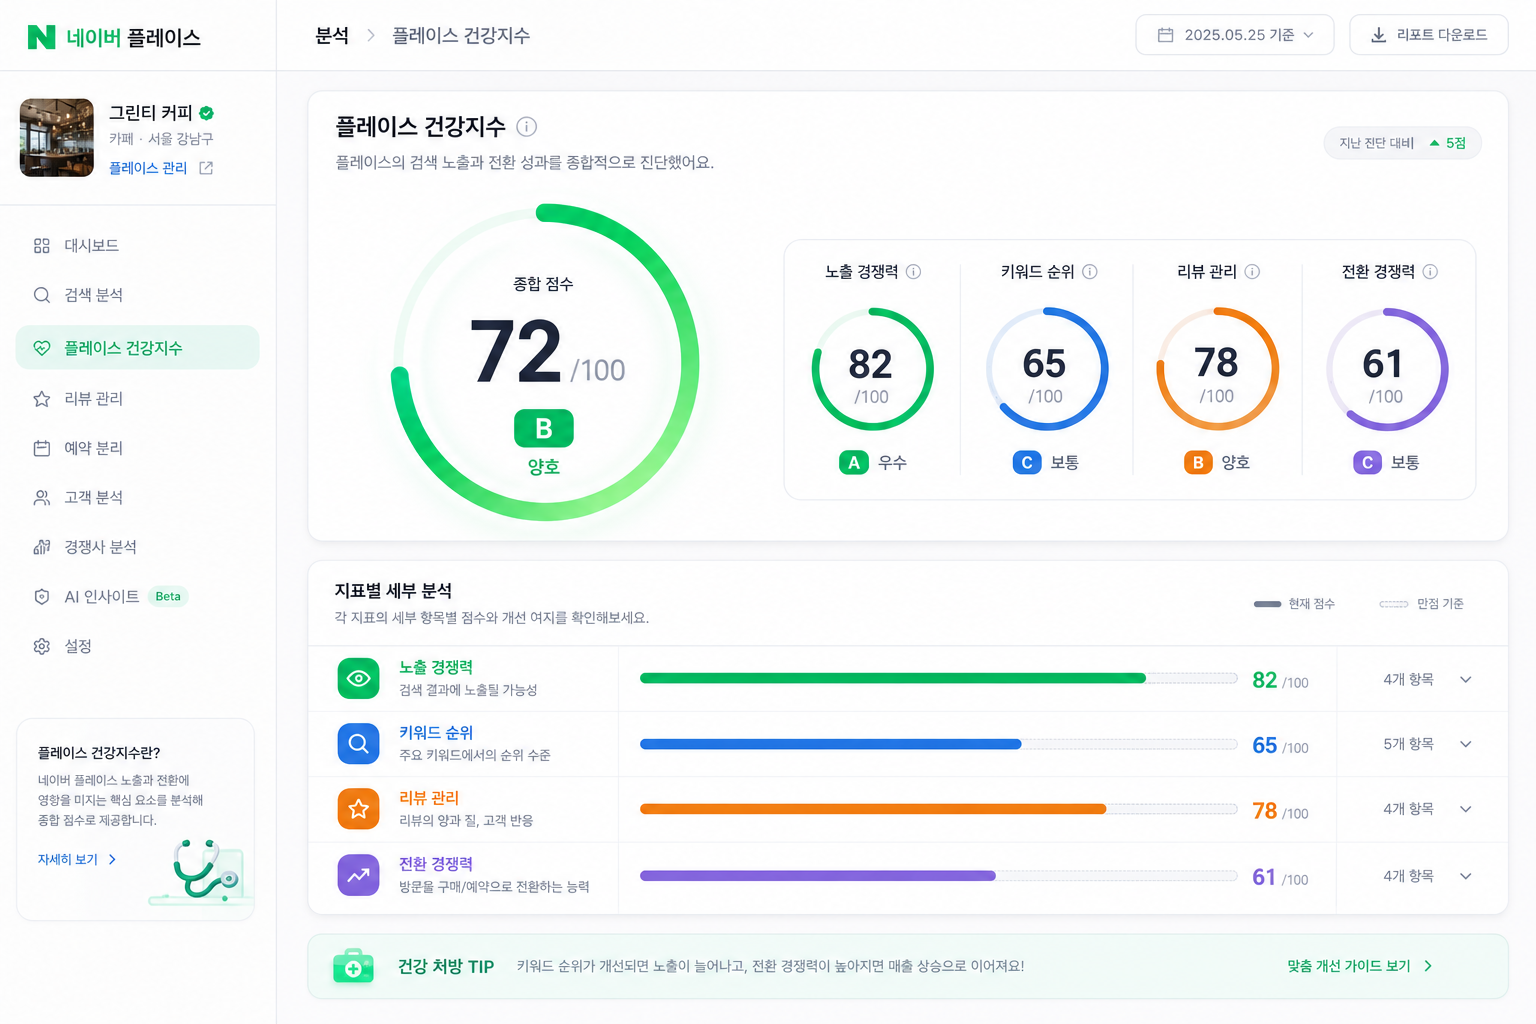Open the 플레이스 관리 link

[x=148, y=168]
